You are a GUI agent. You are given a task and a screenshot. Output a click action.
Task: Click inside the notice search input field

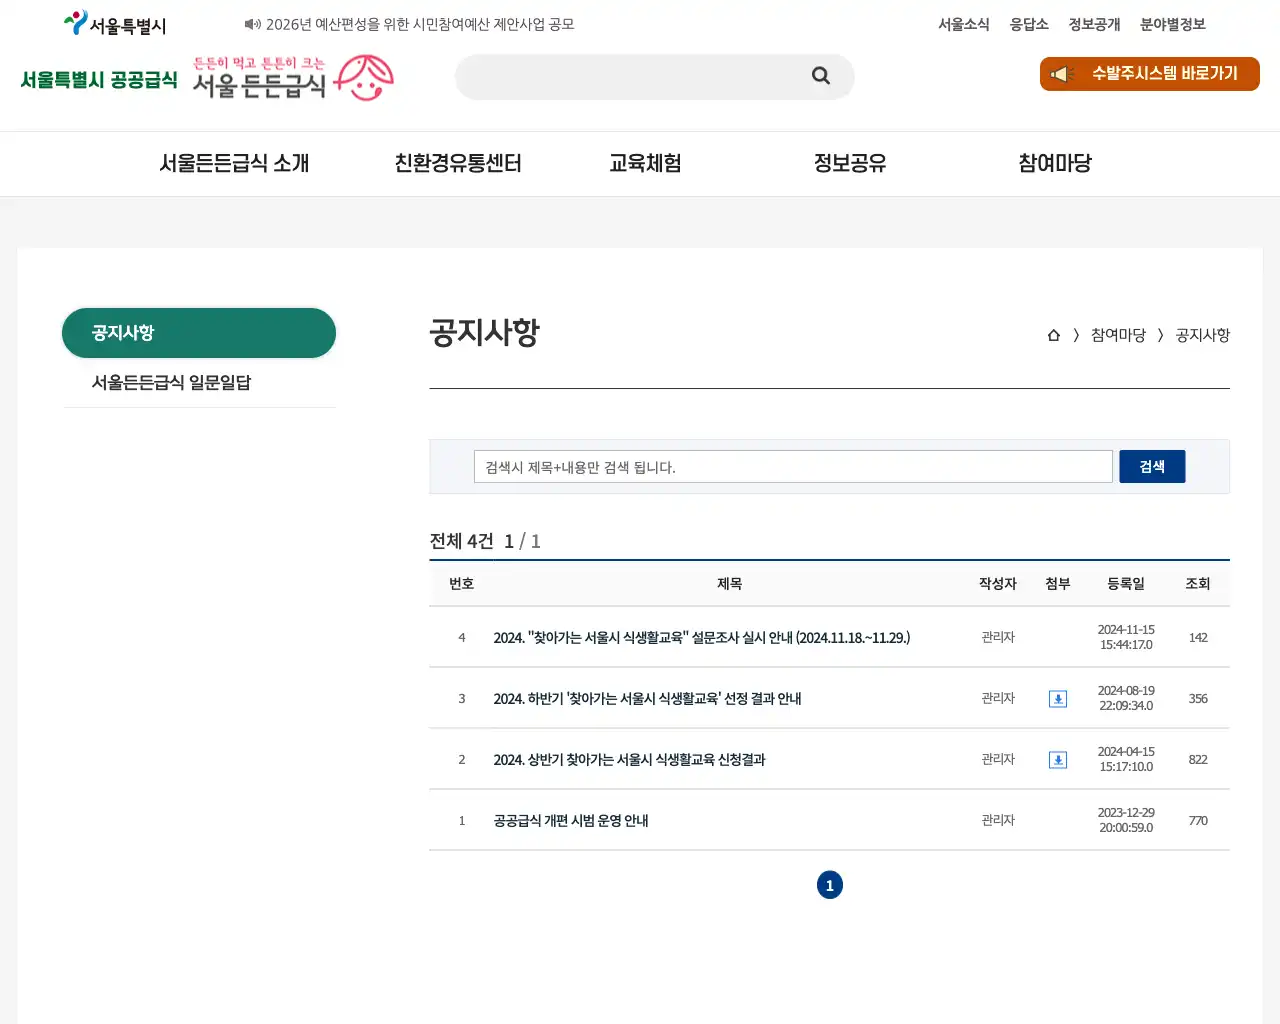[792, 466]
